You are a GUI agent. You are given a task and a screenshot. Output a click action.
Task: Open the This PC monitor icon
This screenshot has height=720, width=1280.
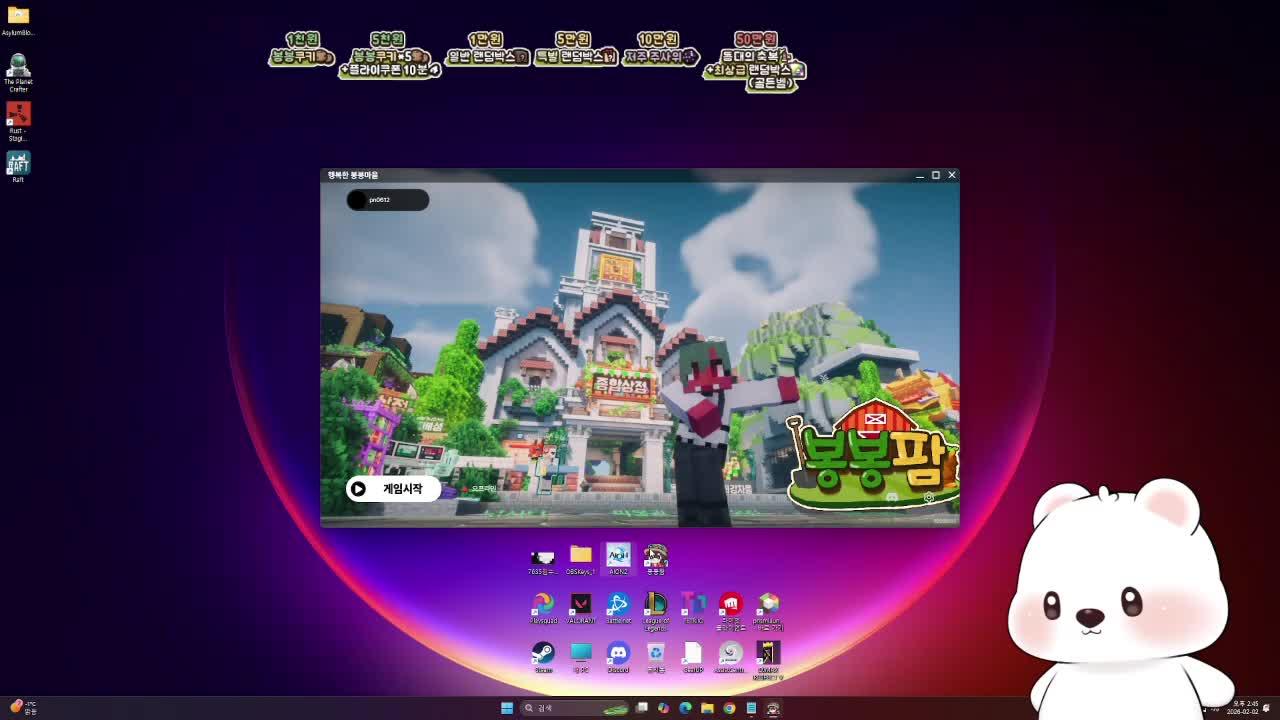581,657
